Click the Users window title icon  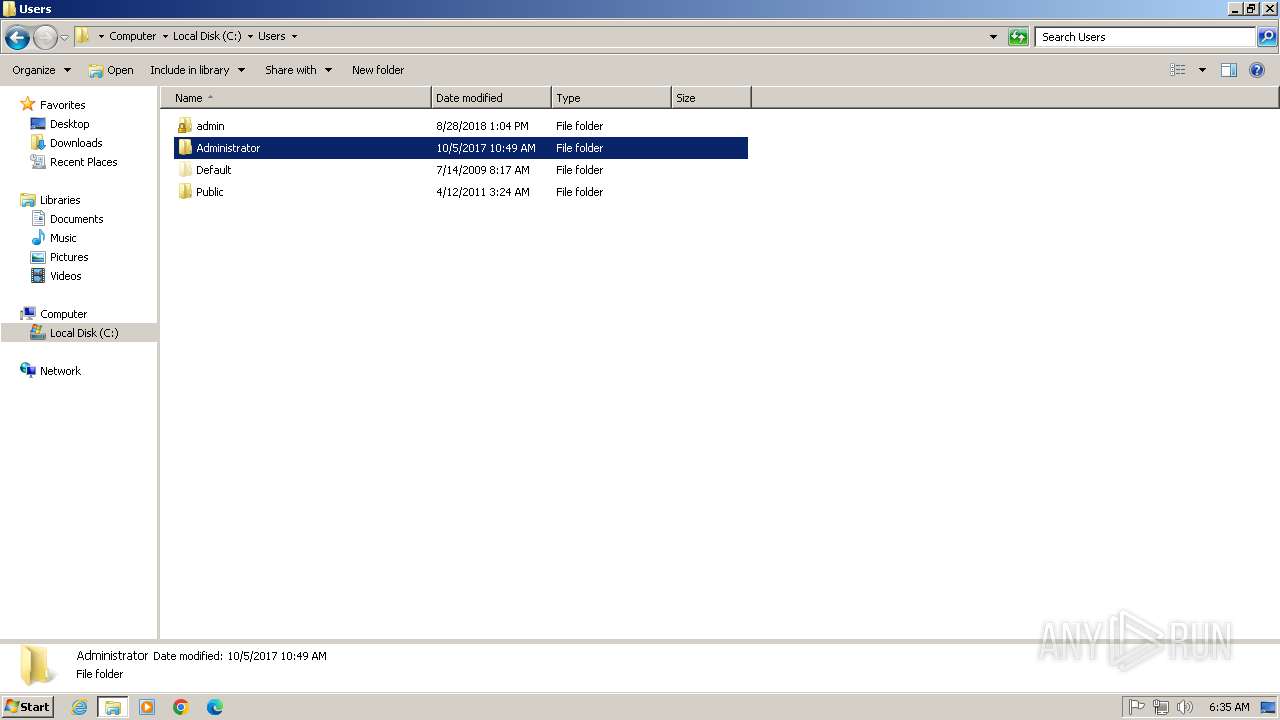pyautogui.click(x=9, y=8)
